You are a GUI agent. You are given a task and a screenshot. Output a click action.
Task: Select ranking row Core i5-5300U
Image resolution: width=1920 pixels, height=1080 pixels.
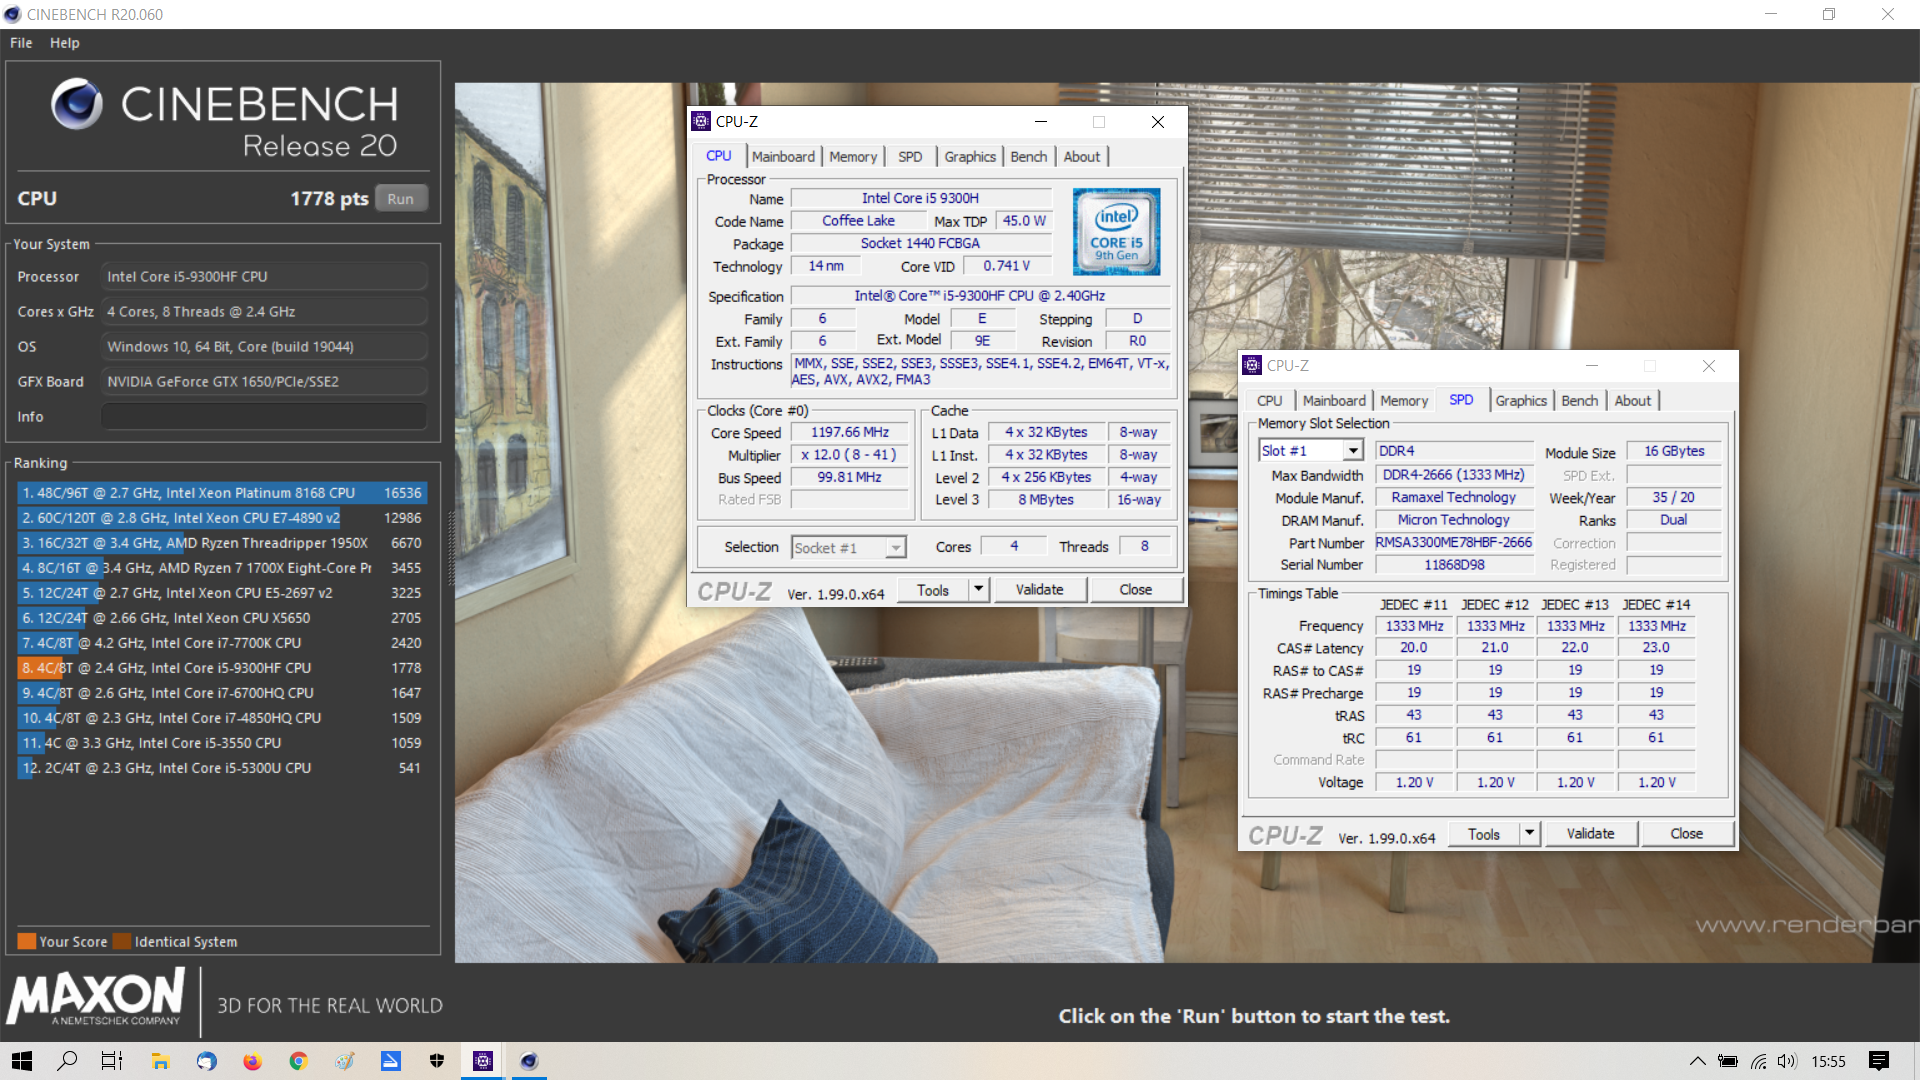222,768
